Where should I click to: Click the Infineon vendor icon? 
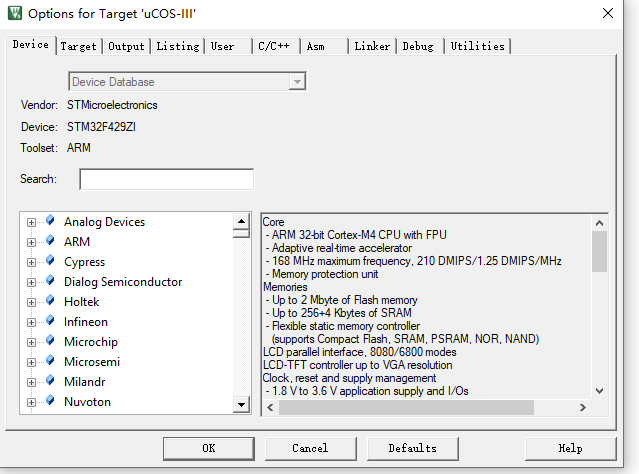point(50,322)
